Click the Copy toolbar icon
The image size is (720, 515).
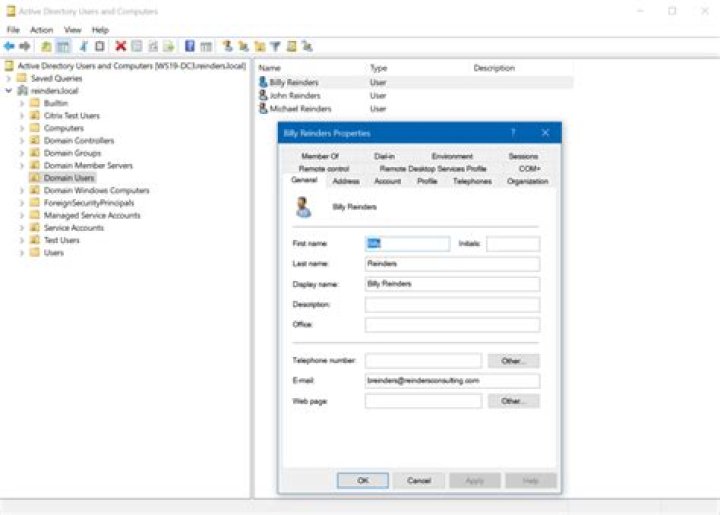[x=99, y=46]
